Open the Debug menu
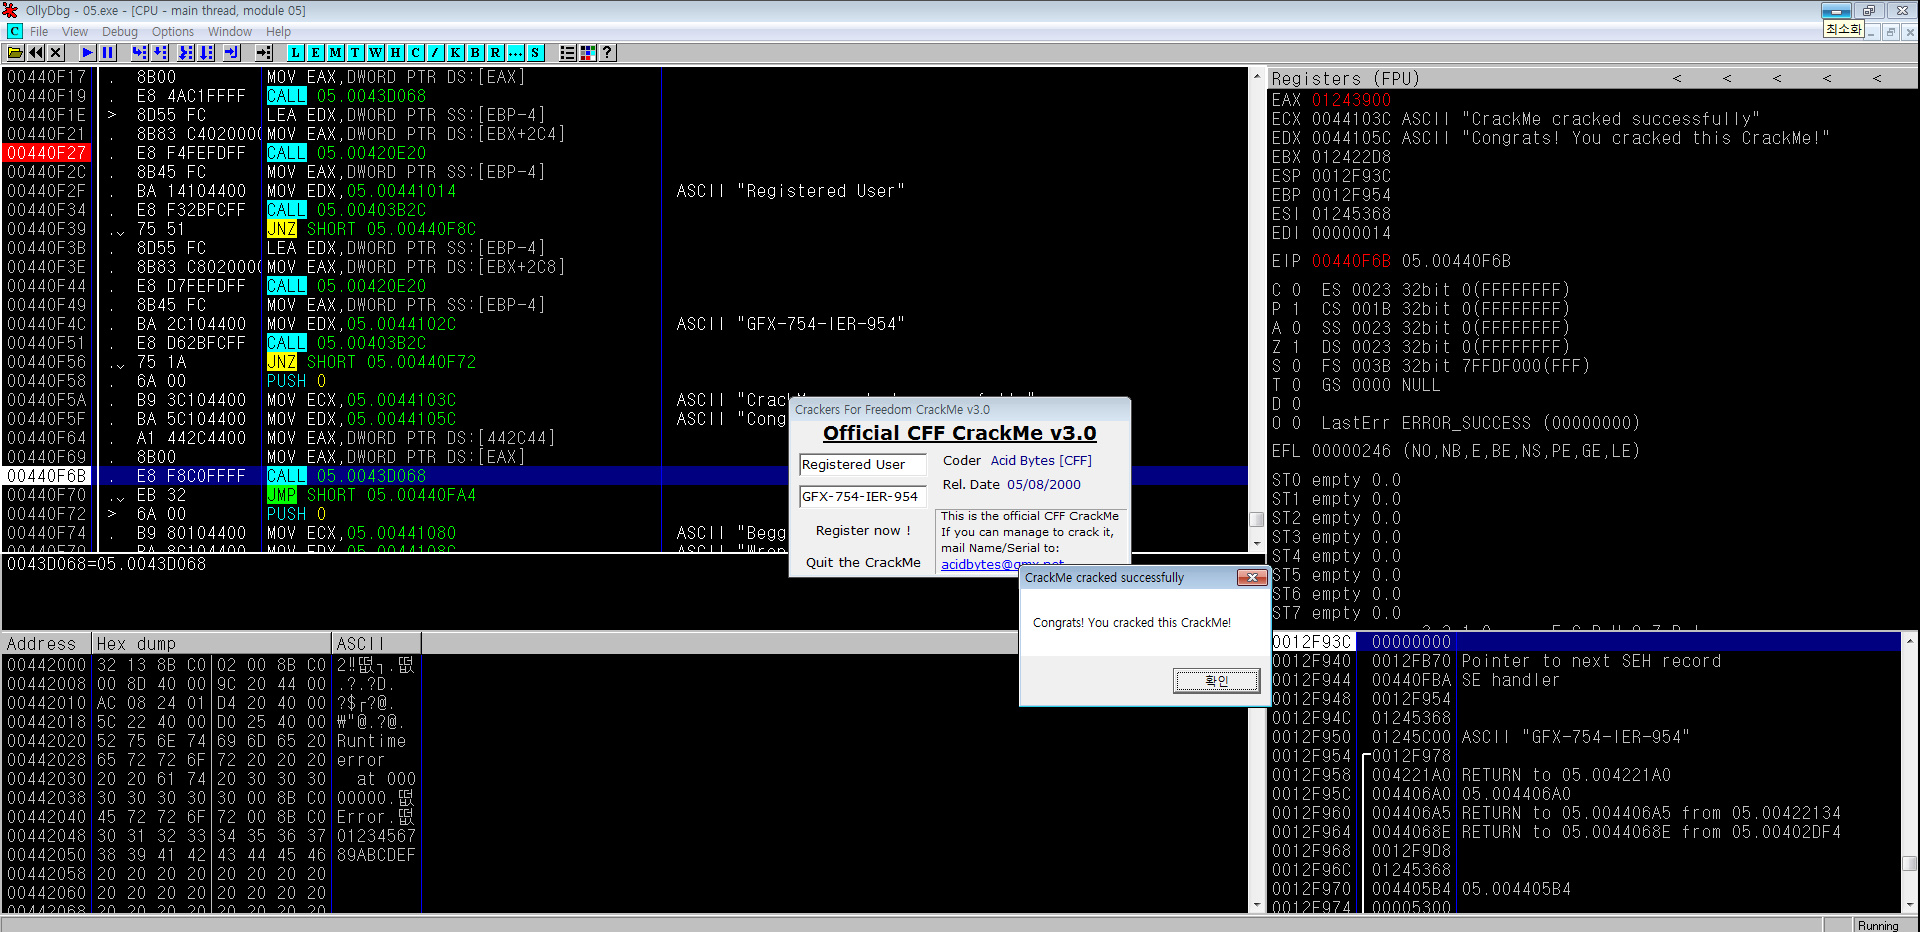This screenshot has height=932, width=1920. pos(120,32)
